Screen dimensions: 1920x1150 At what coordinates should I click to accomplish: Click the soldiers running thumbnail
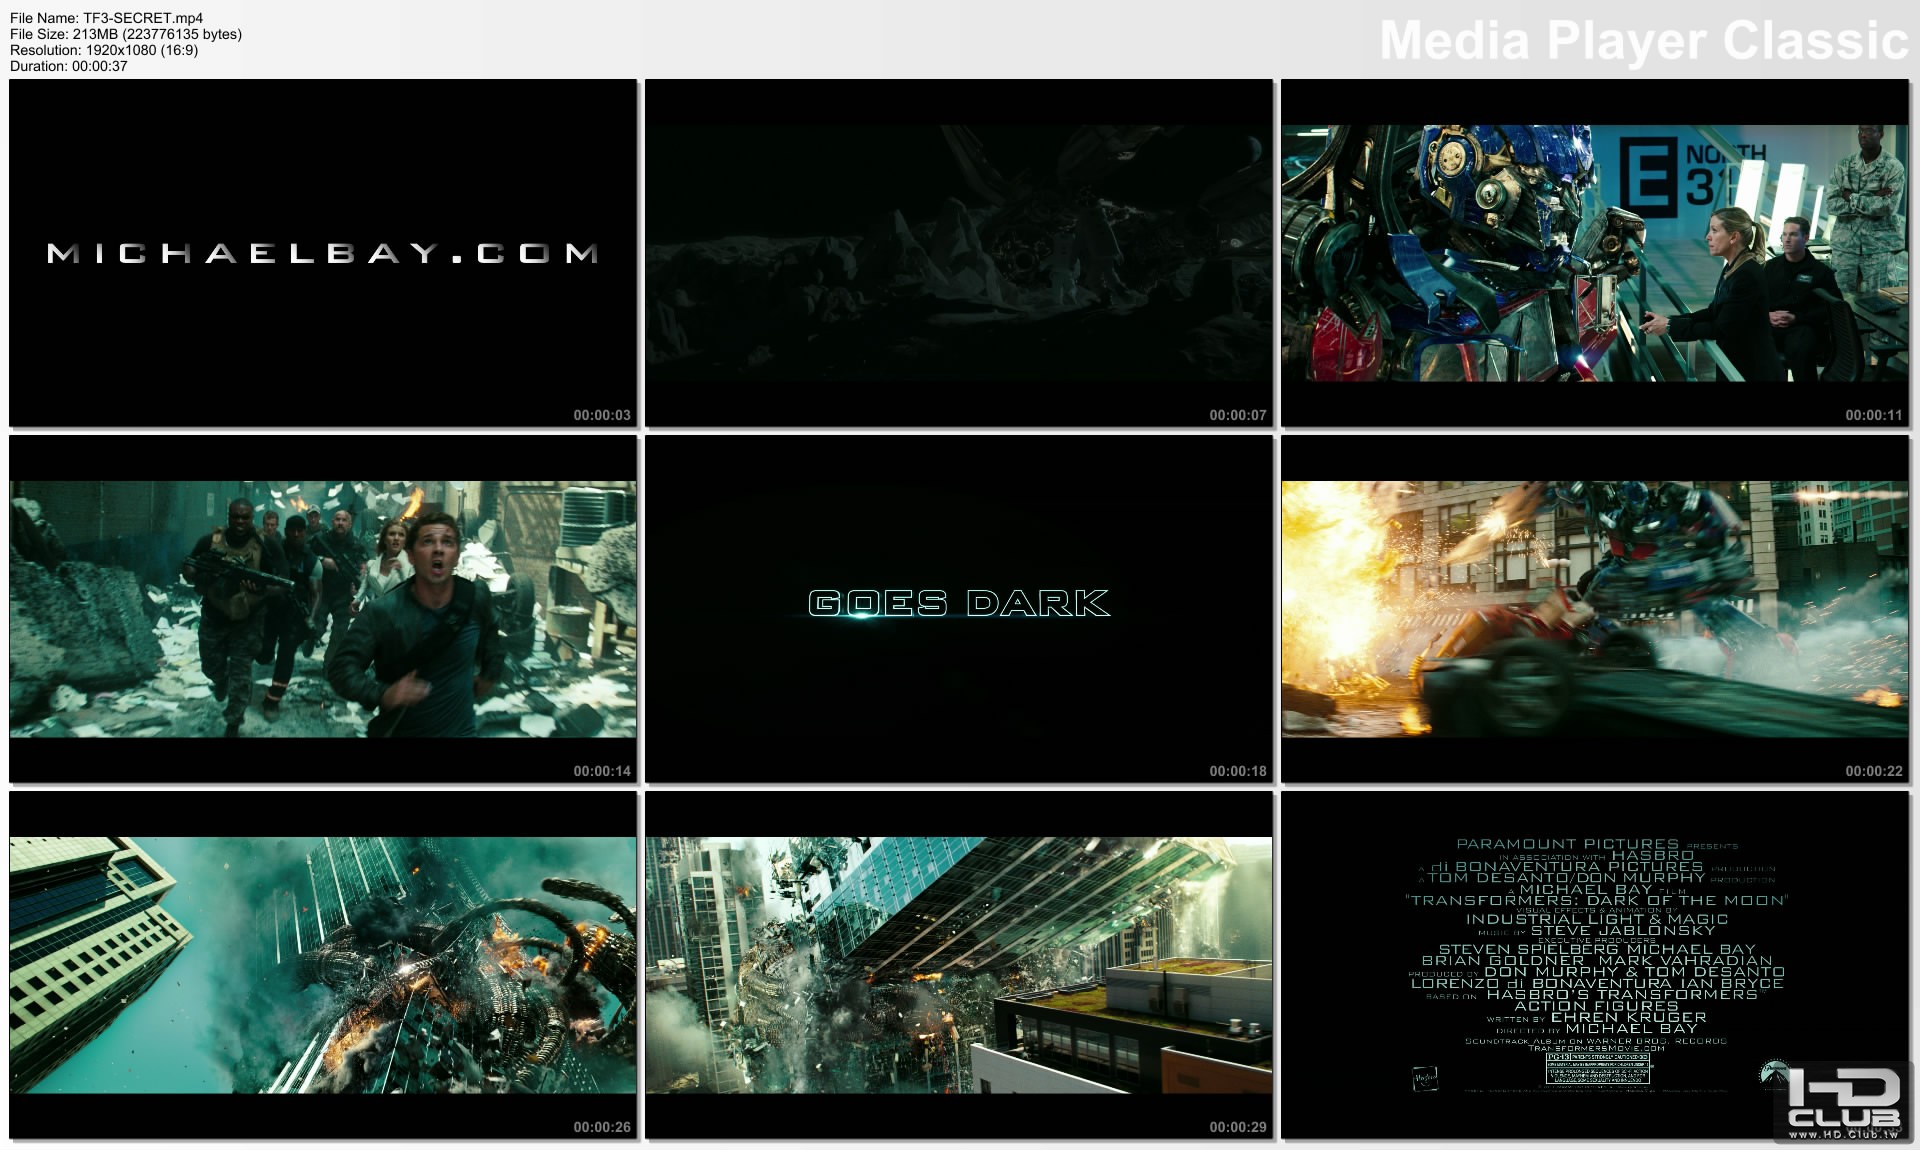(x=322, y=608)
